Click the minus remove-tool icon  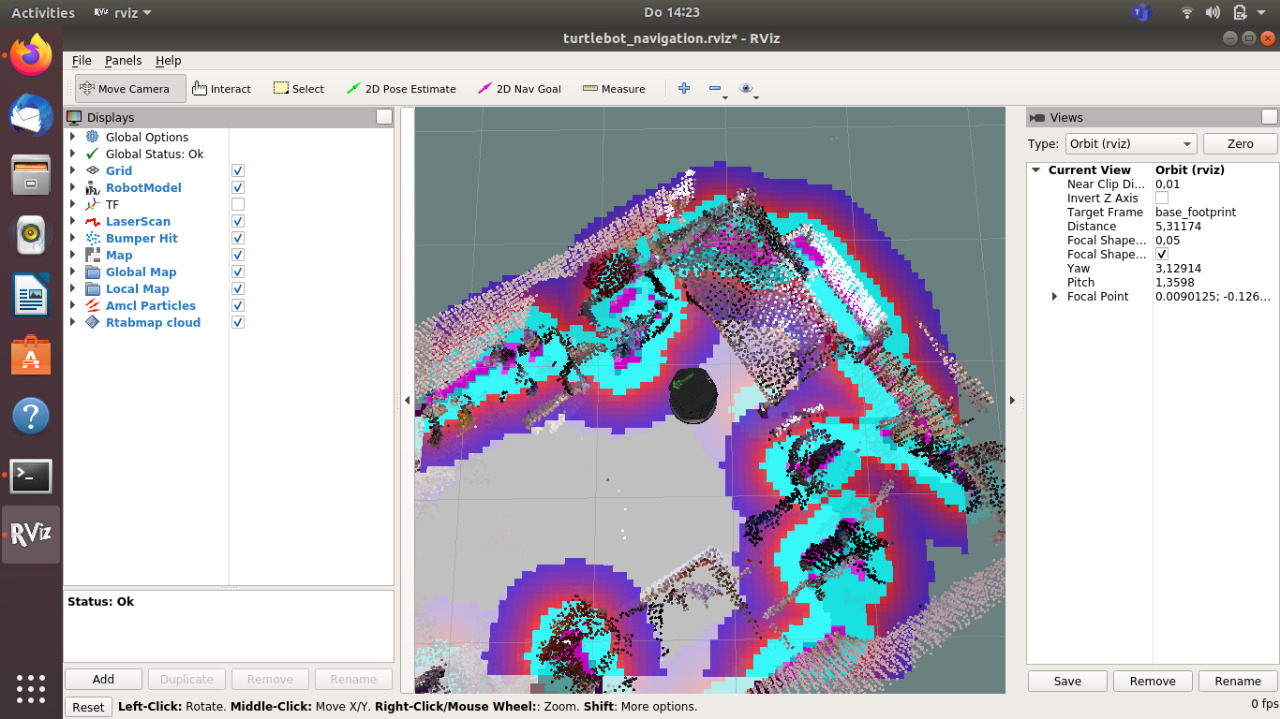point(715,89)
